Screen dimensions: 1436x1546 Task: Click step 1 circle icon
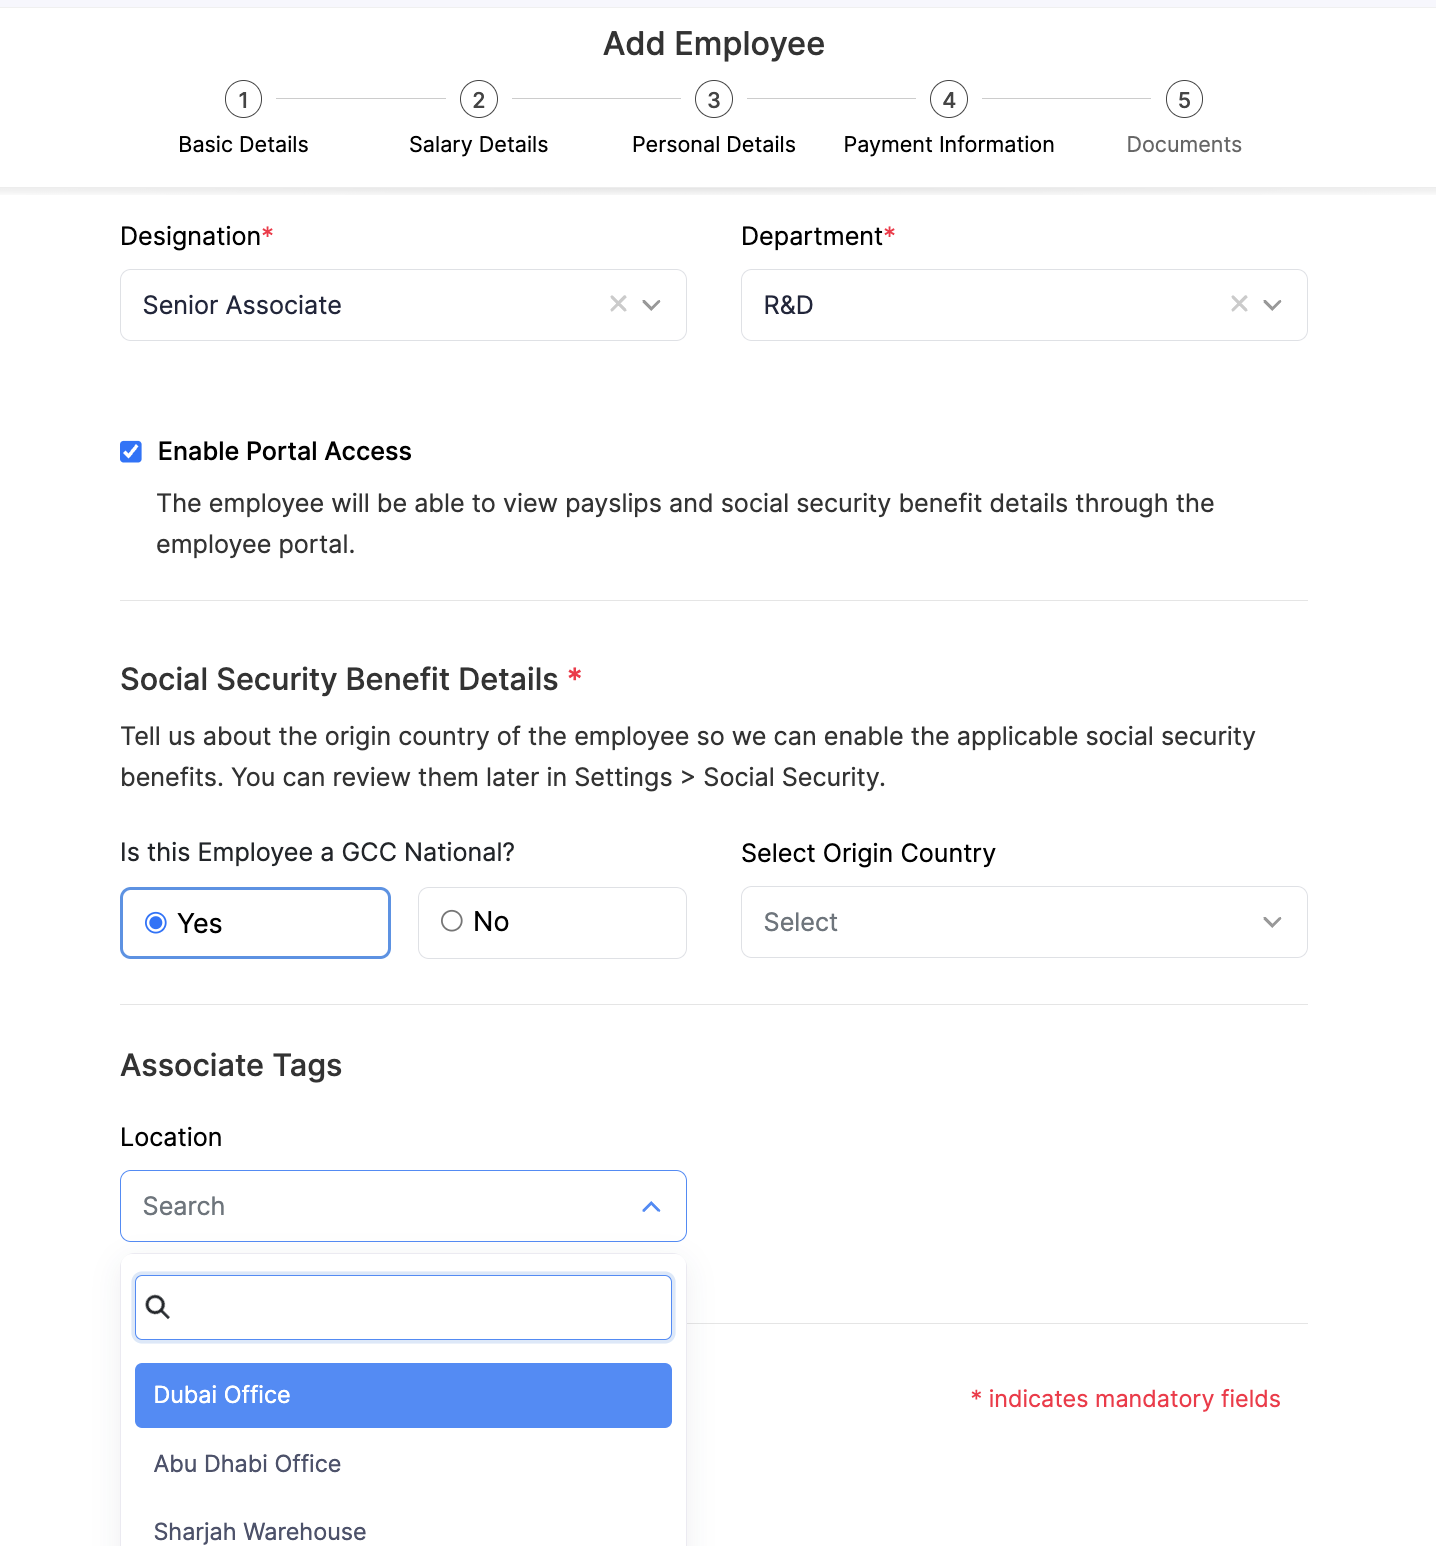243,100
